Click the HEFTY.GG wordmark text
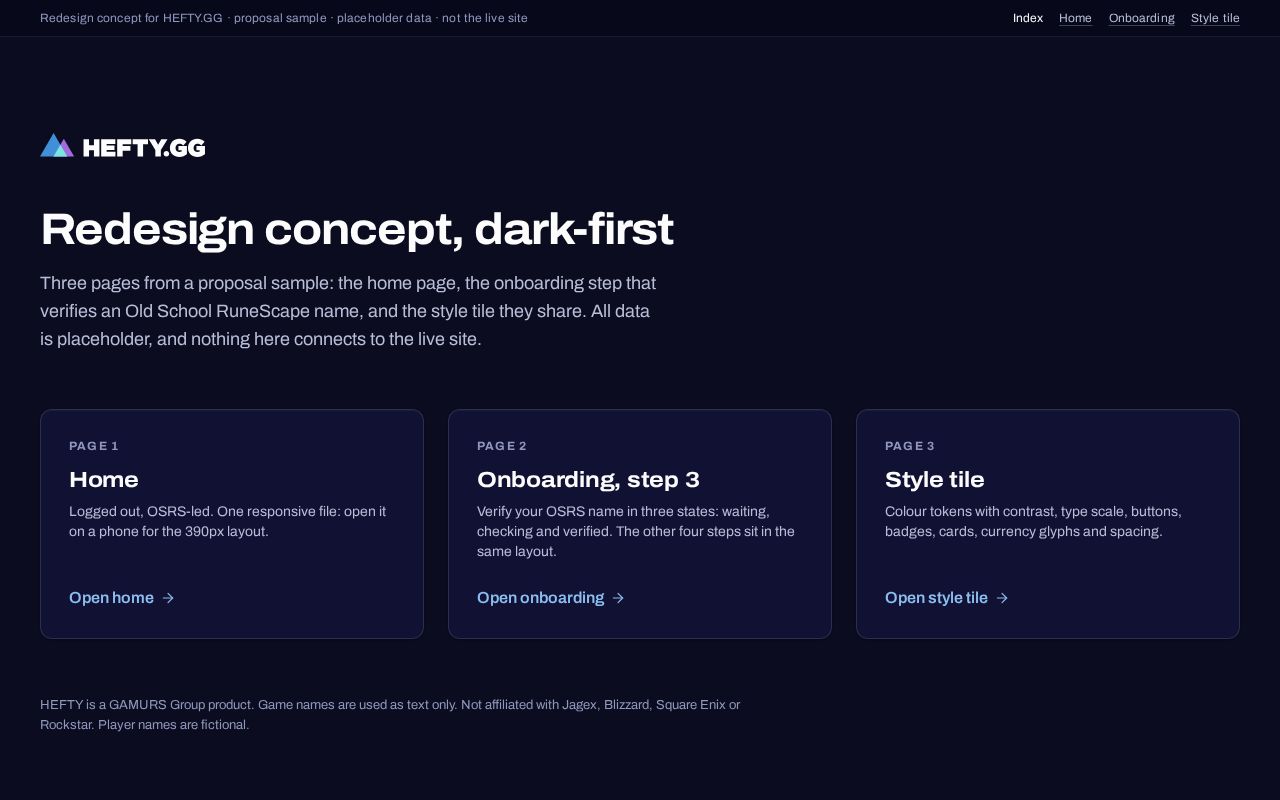 tap(144, 148)
